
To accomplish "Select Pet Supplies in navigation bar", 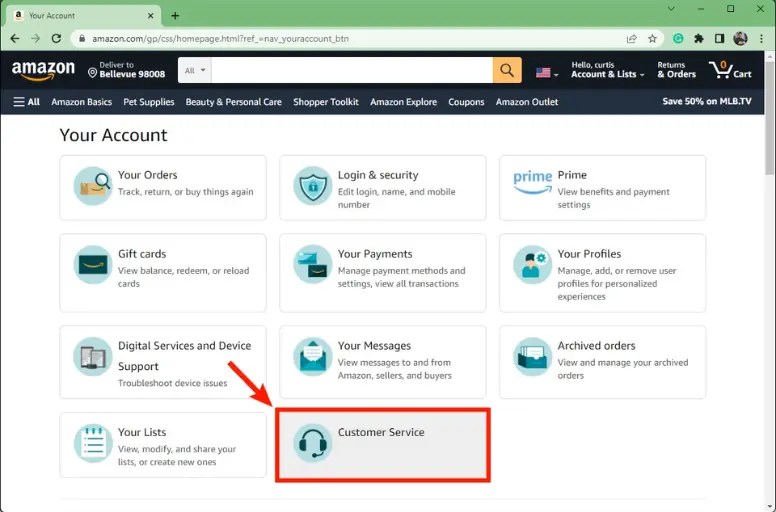I will [149, 102].
